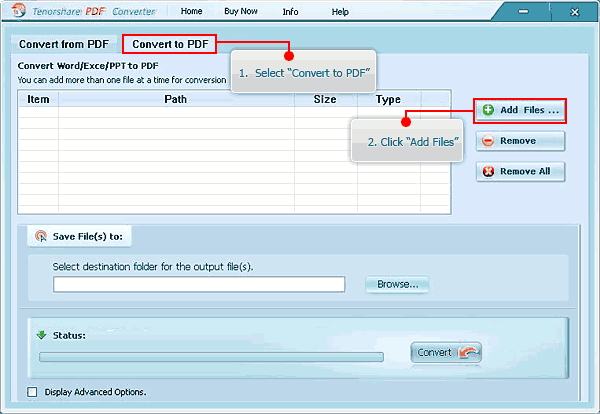Click the Tenorshare logo icon in title bar
Viewport: 600px width, 414px height.
18,10
